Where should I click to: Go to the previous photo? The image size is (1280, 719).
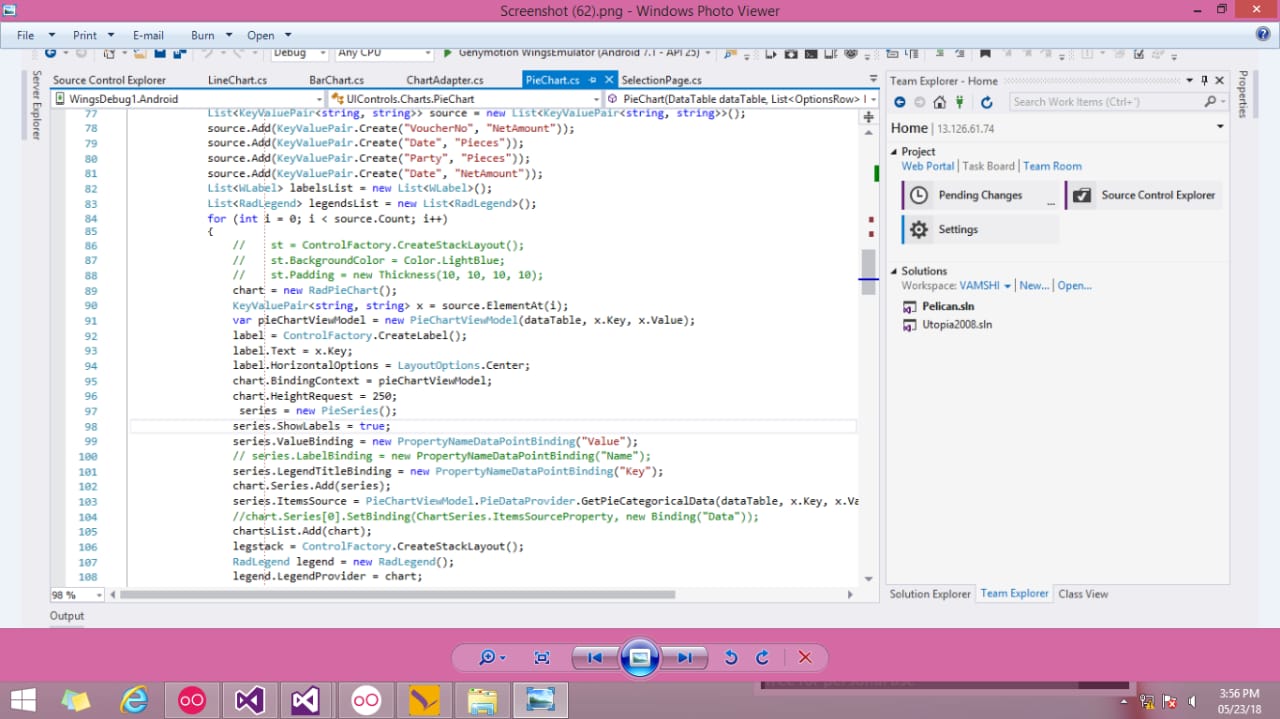coord(594,657)
